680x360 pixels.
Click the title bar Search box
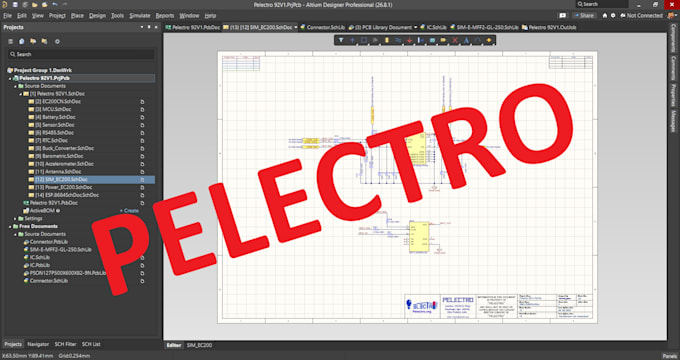click(x=602, y=4)
